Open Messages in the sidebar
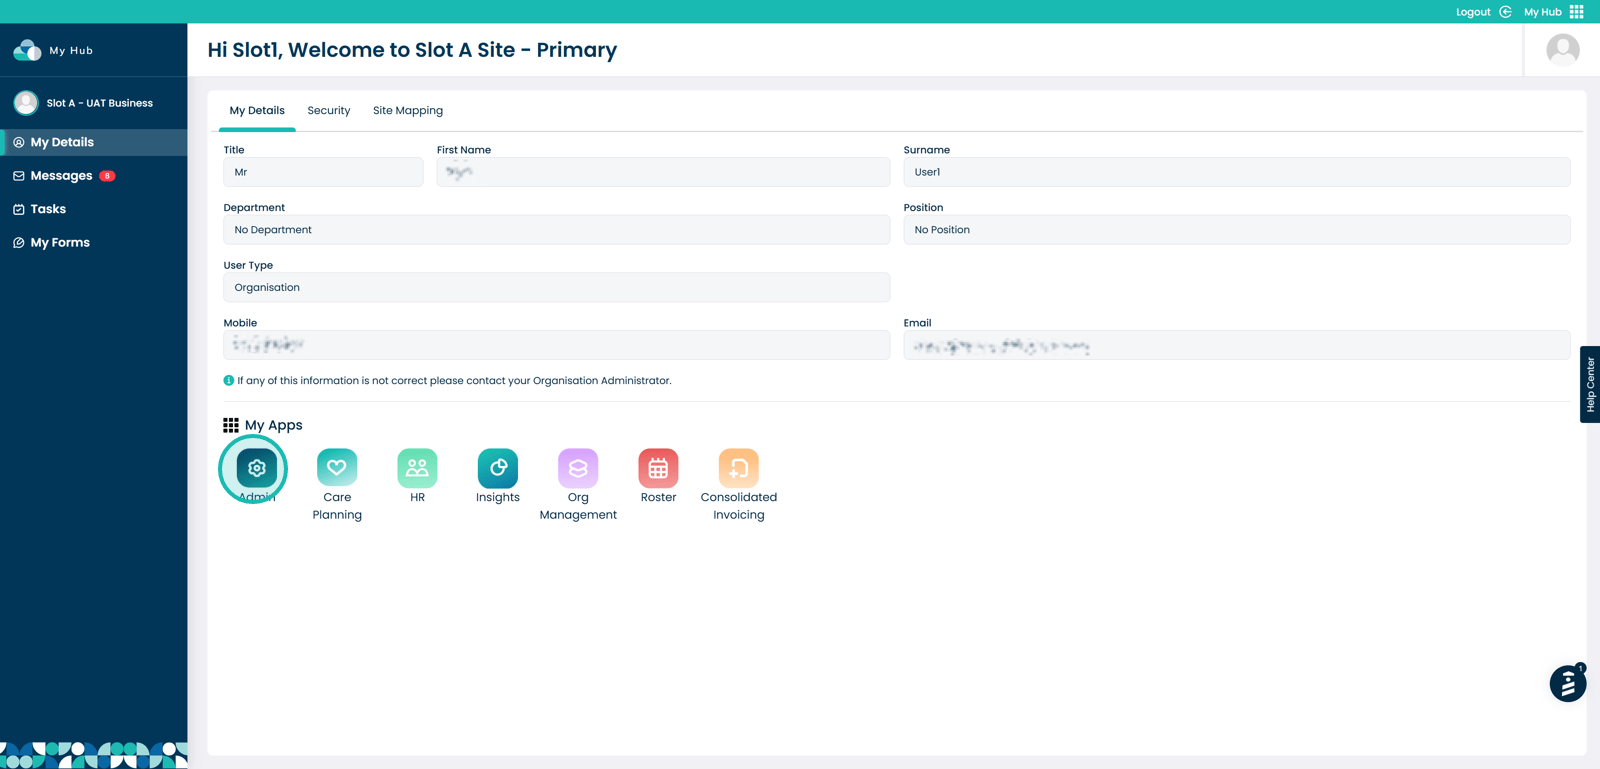The height and width of the screenshot is (769, 1600). click(x=62, y=176)
